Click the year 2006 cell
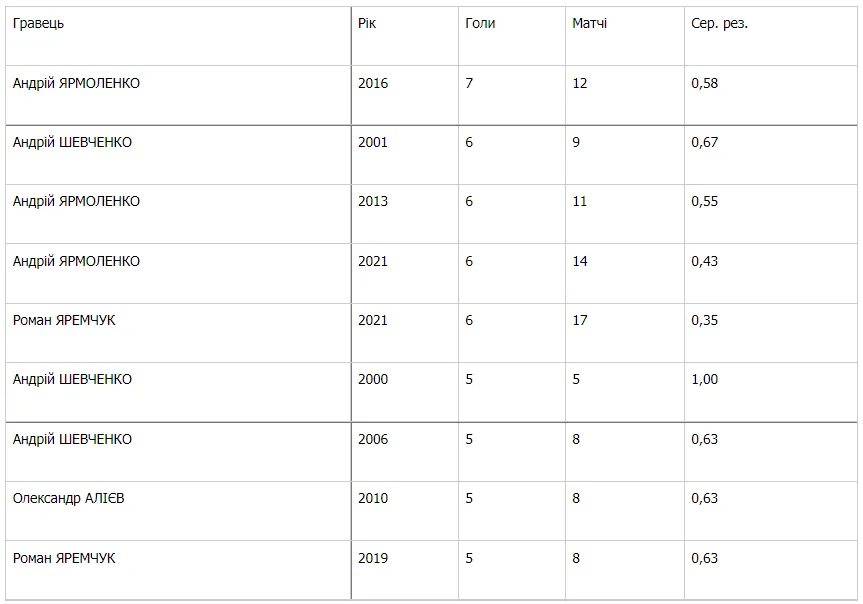The height and width of the screenshot is (604, 863). [x=373, y=439]
